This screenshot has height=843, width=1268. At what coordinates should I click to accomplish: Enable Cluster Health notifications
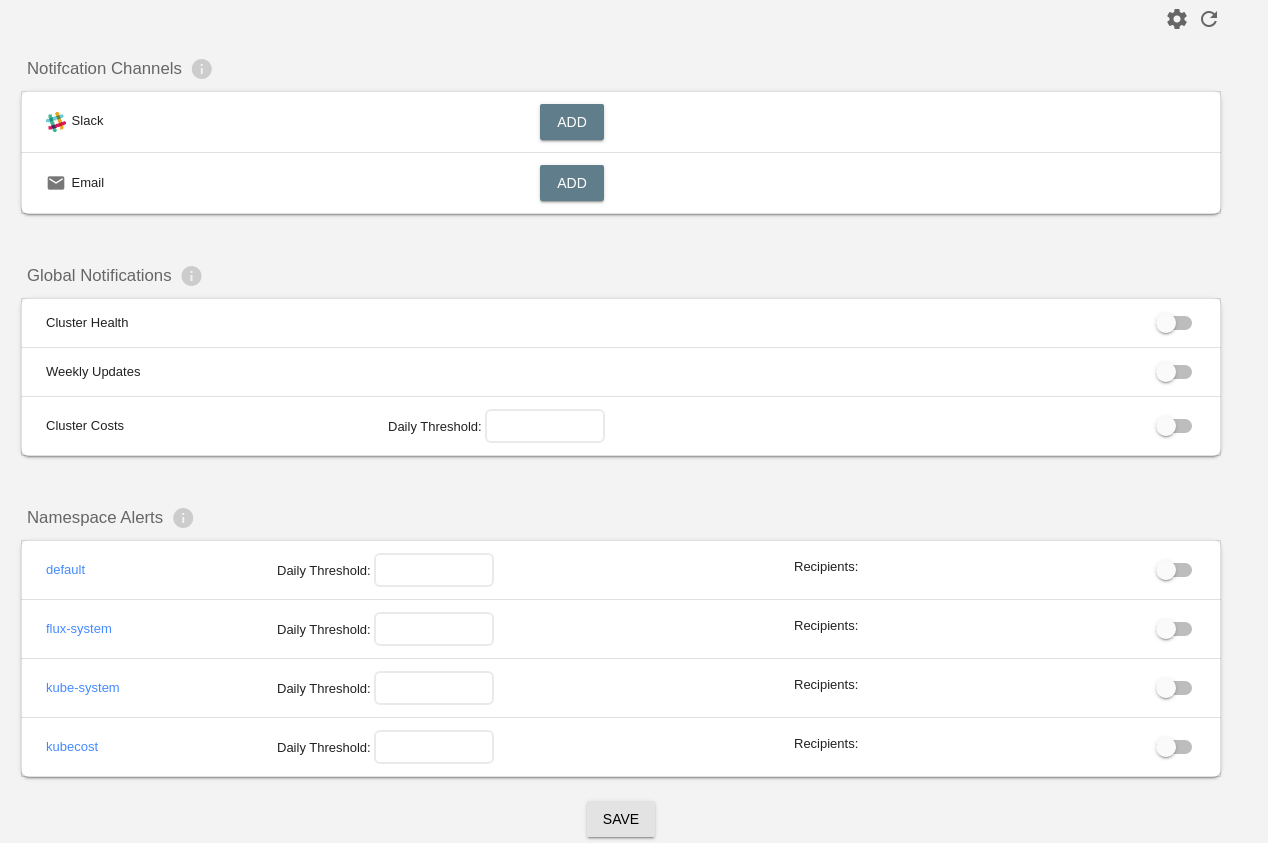(1174, 323)
